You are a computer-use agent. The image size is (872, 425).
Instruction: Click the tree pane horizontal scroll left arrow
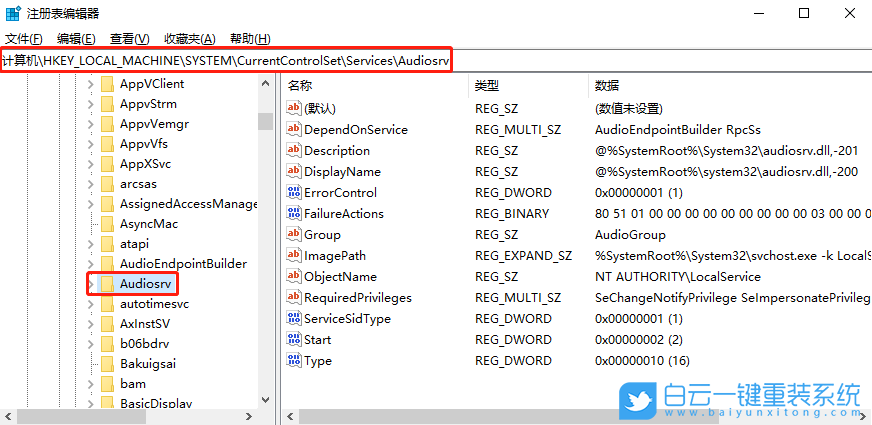point(8,416)
